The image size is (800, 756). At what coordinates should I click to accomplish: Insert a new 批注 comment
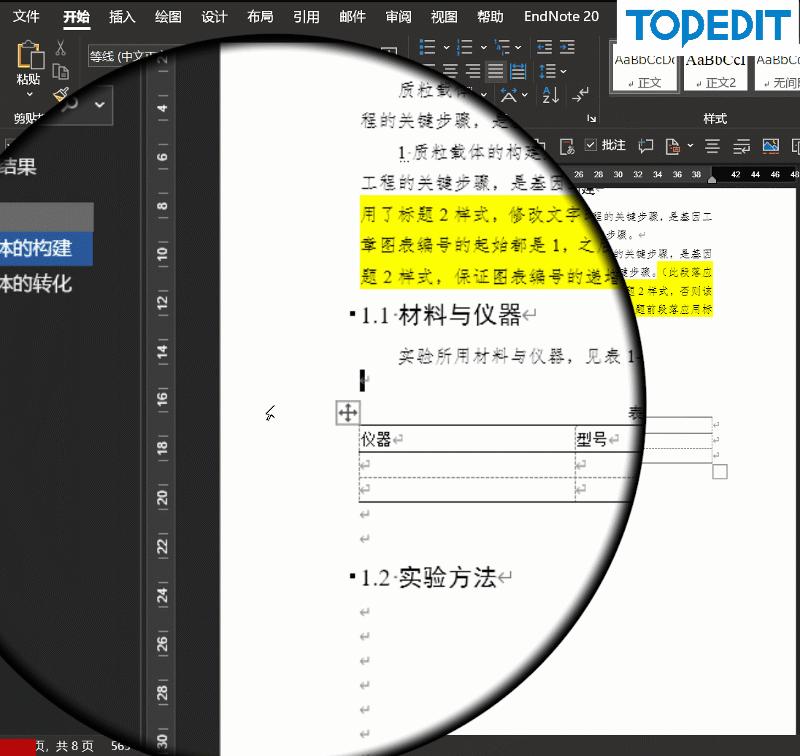pyautogui.click(x=646, y=147)
